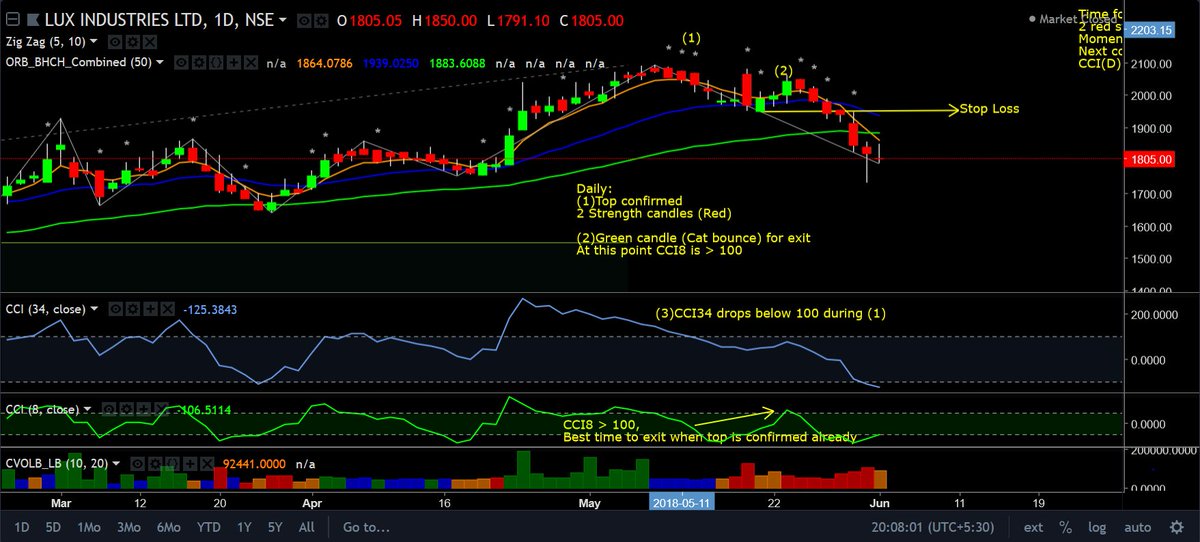Viewport: 1200px width, 542px height.
Task: Set chart range to 5Y
Action: 276,527
